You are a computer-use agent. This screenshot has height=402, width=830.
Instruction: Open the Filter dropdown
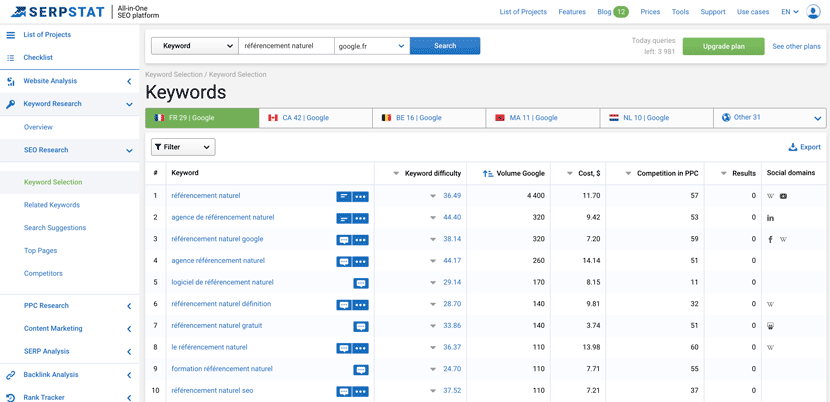[182, 147]
